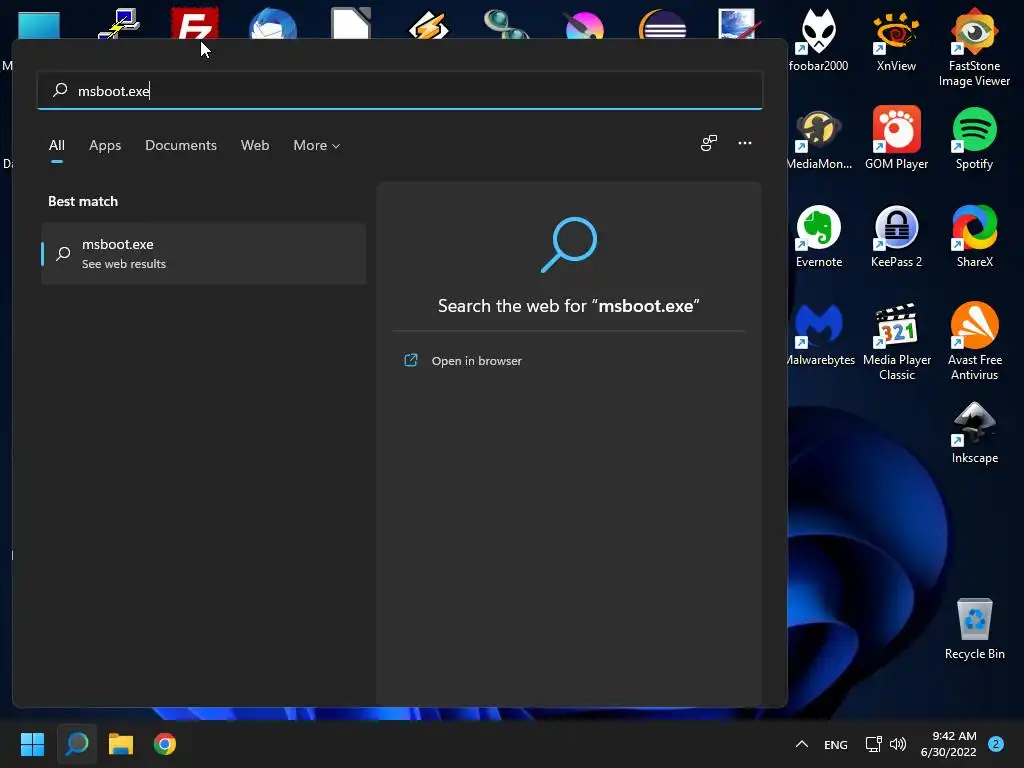
Task: Click the large magnifier web search icon
Action: (x=569, y=244)
